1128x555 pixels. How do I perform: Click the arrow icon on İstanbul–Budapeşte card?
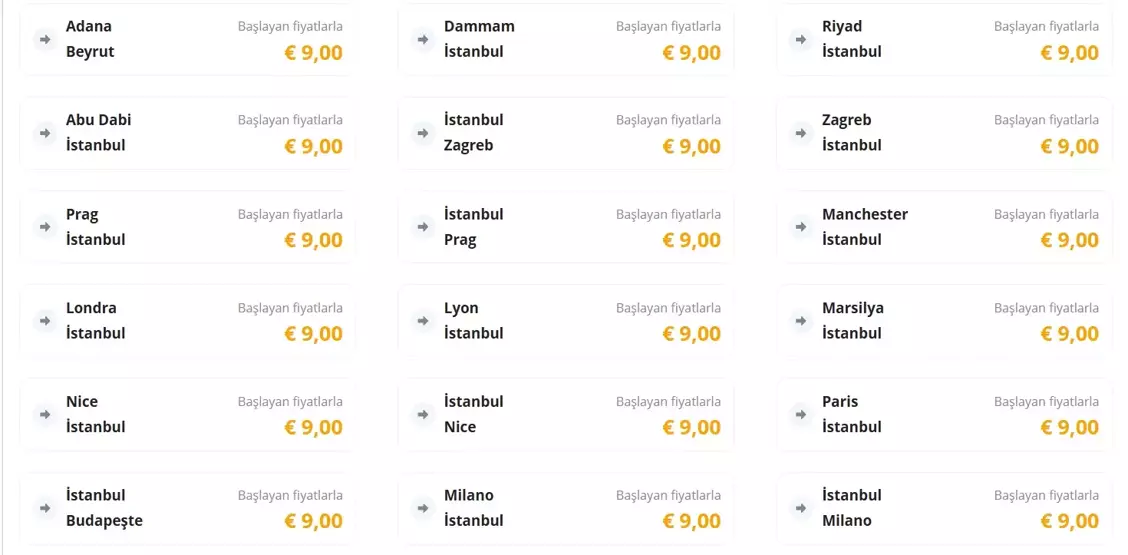(45, 508)
